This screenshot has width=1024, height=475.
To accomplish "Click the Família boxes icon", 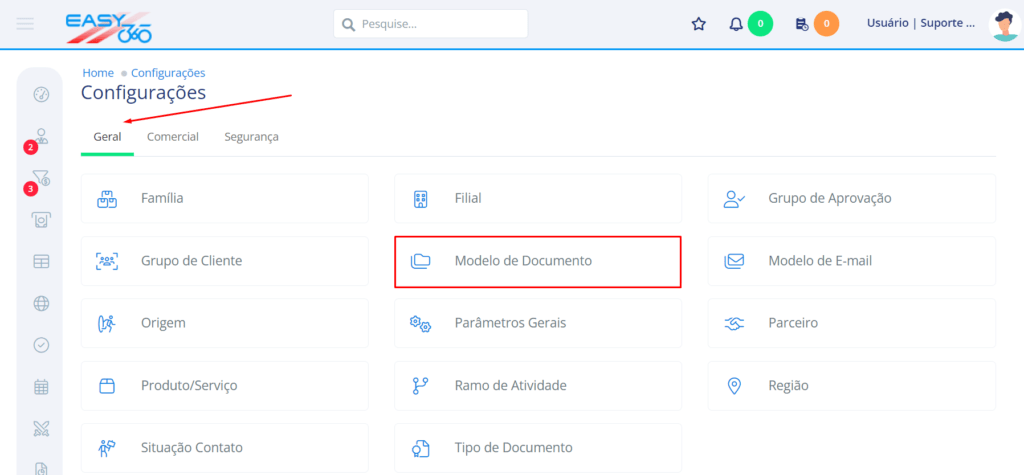I will point(106,199).
